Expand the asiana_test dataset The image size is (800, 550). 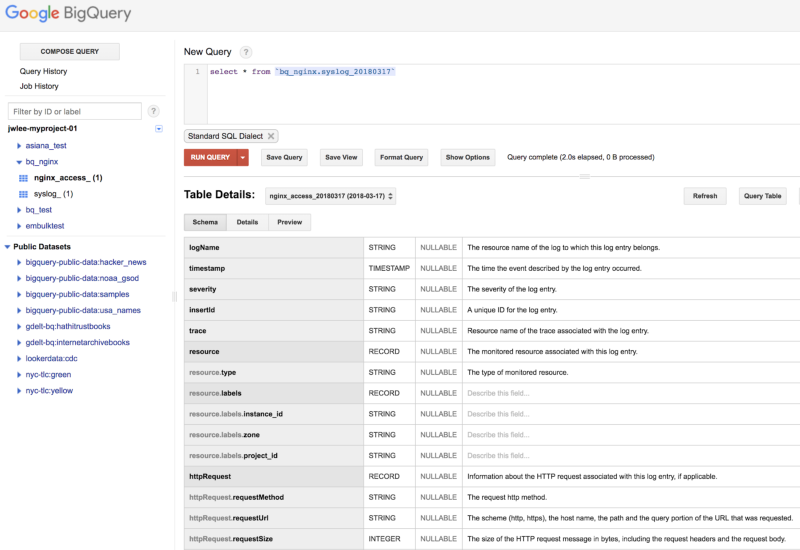pos(18,145)
